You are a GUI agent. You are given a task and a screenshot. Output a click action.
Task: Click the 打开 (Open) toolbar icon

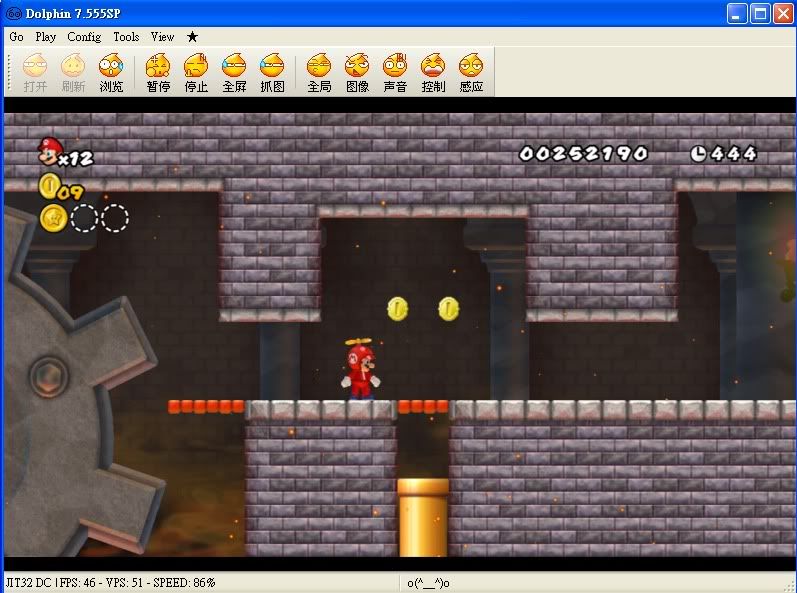(35, 73)
